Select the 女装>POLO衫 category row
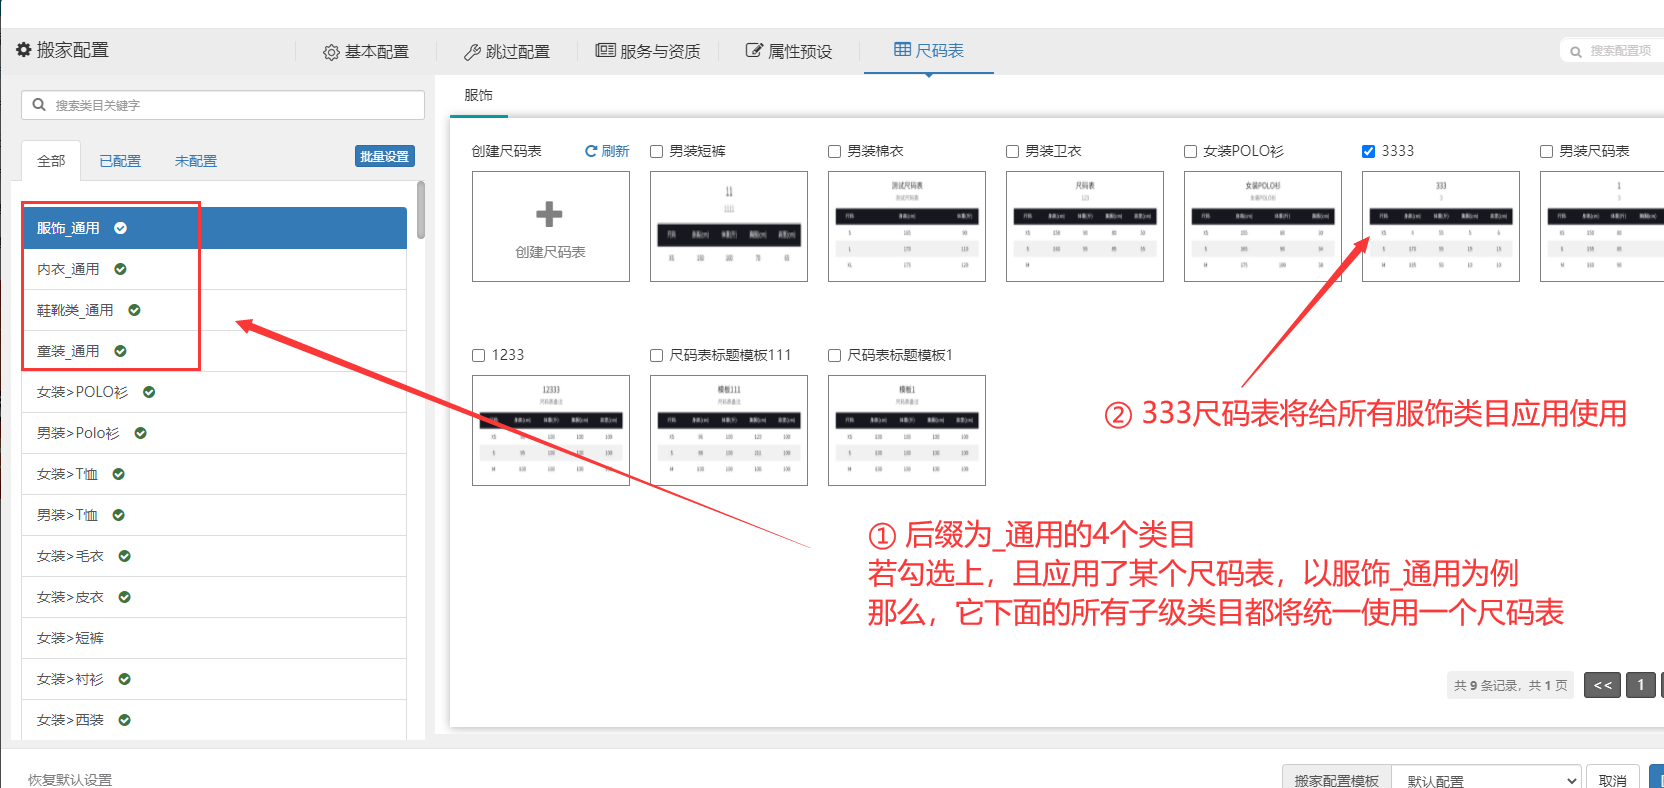The width and height of the screenshot is (1664, 788). 82,392
